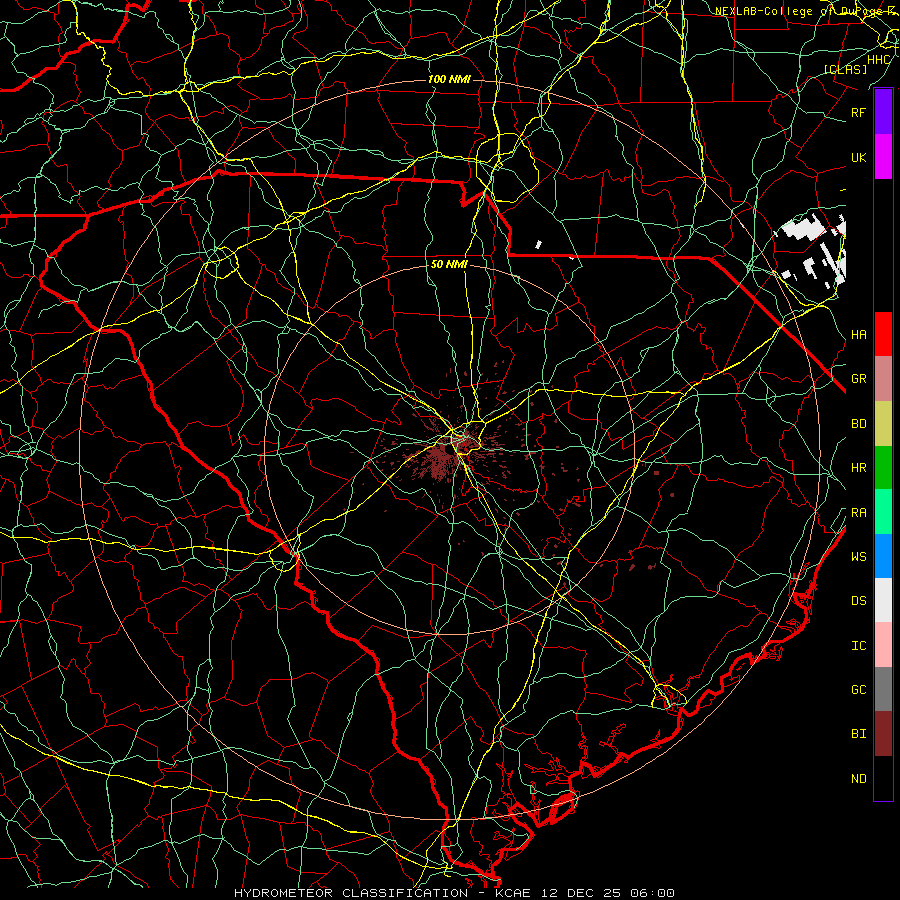
Task: Click the HA legend label
Action: [x=858, y=335]
